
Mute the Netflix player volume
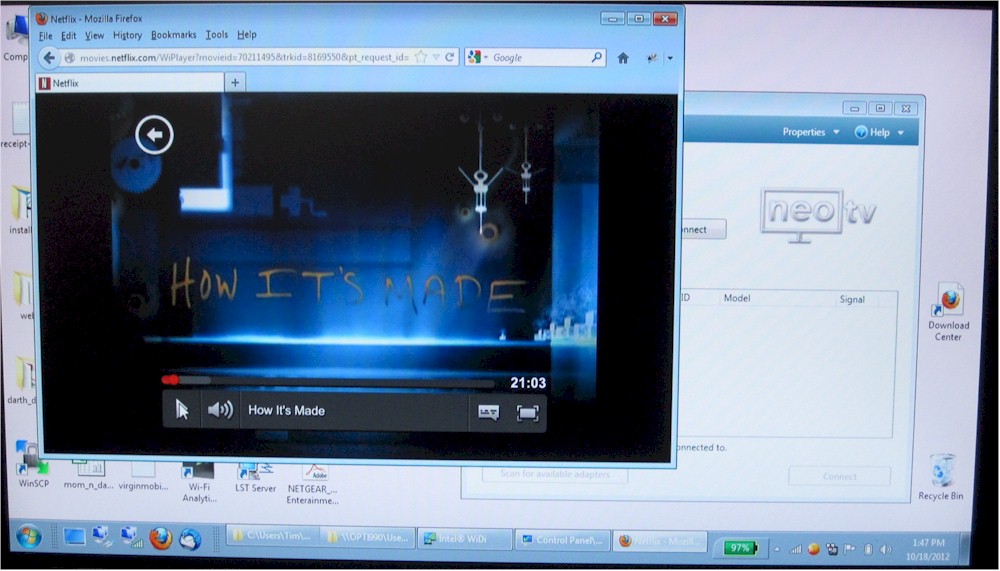(x=221, y=410)
